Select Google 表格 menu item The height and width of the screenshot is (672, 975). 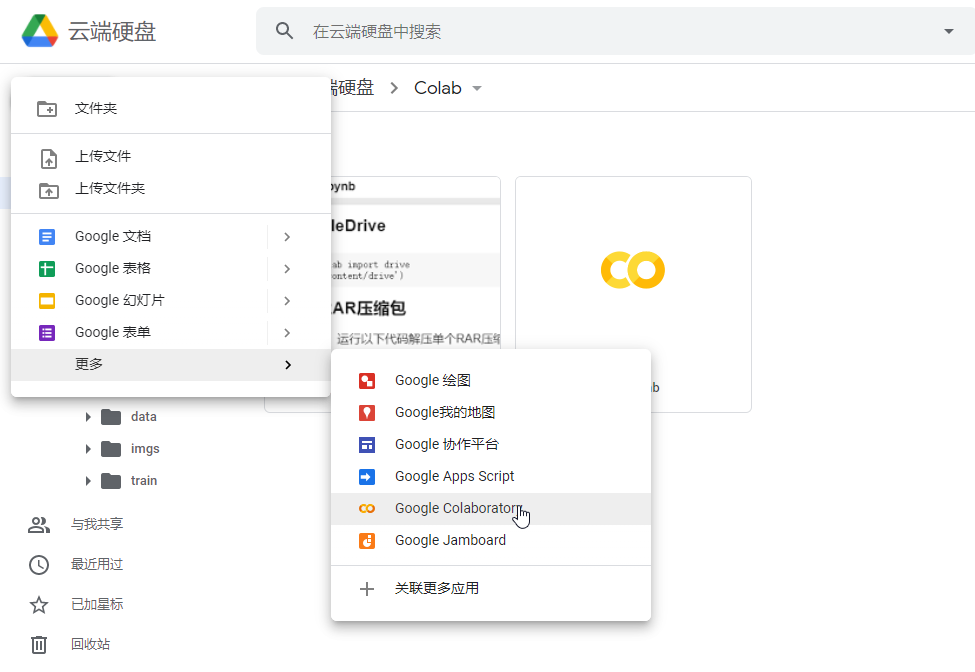pos(139,269)
